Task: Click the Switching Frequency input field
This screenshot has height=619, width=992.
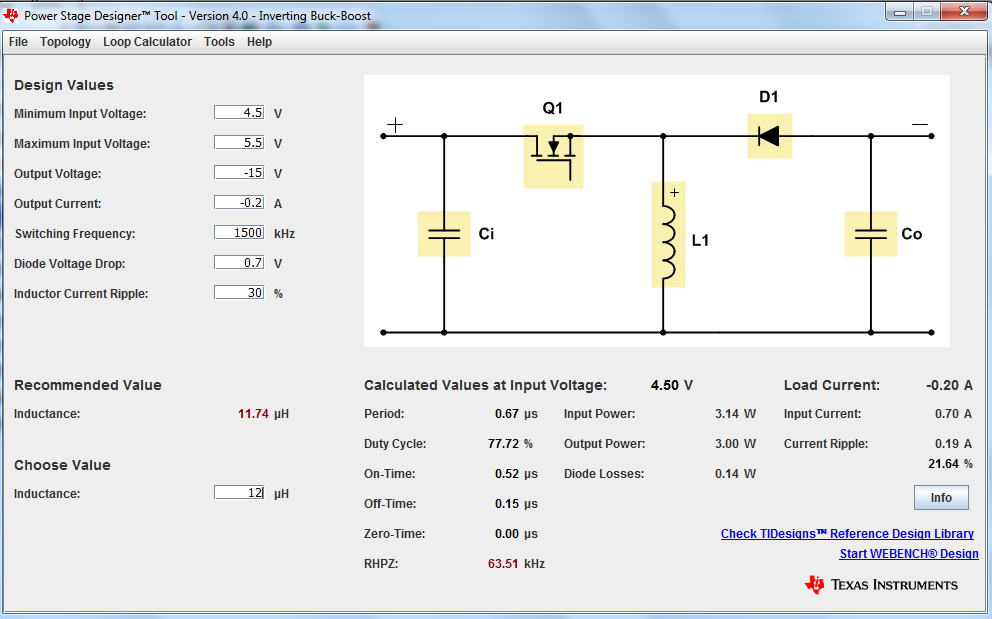Action: (x=239, y=232)
